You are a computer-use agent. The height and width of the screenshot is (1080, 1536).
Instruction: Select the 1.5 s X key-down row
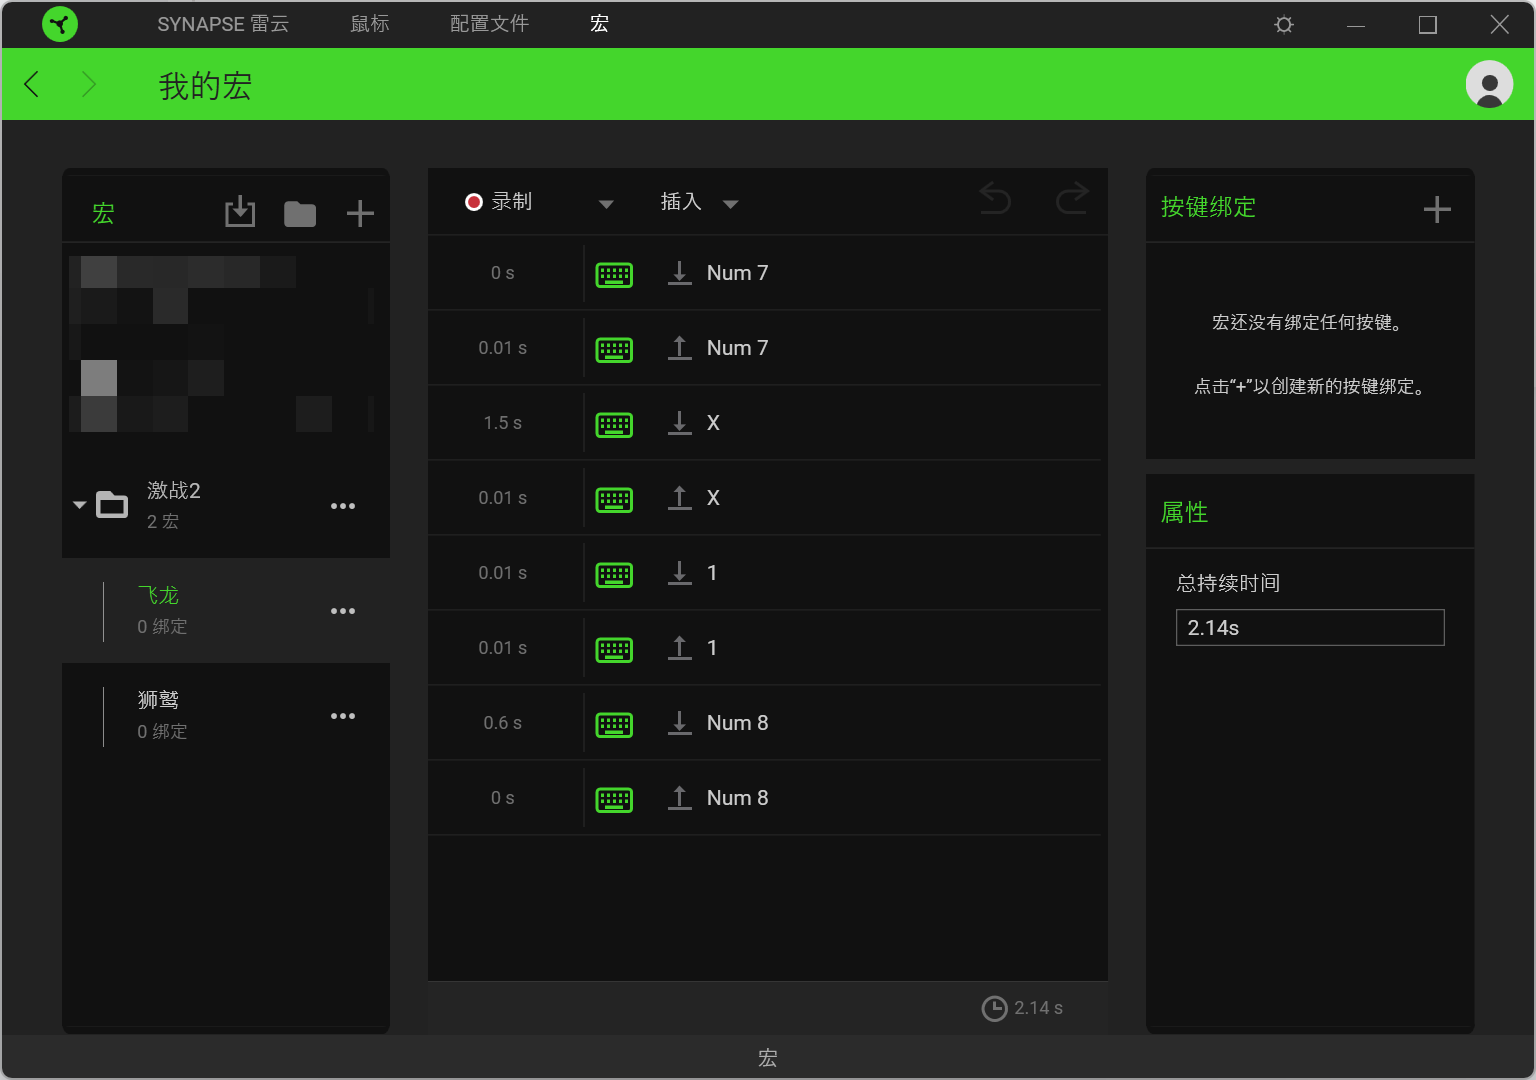pyautogui.click(x=765, y=423)
